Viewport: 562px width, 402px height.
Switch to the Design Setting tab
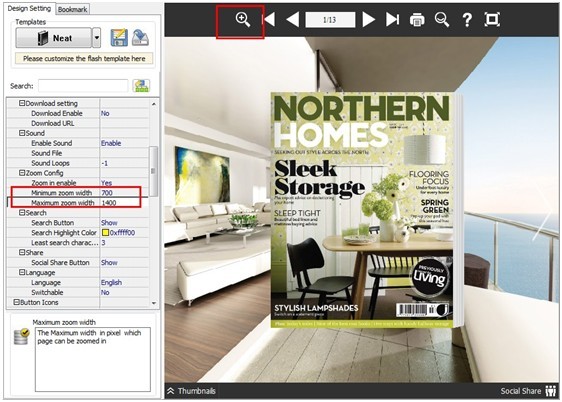29,8
